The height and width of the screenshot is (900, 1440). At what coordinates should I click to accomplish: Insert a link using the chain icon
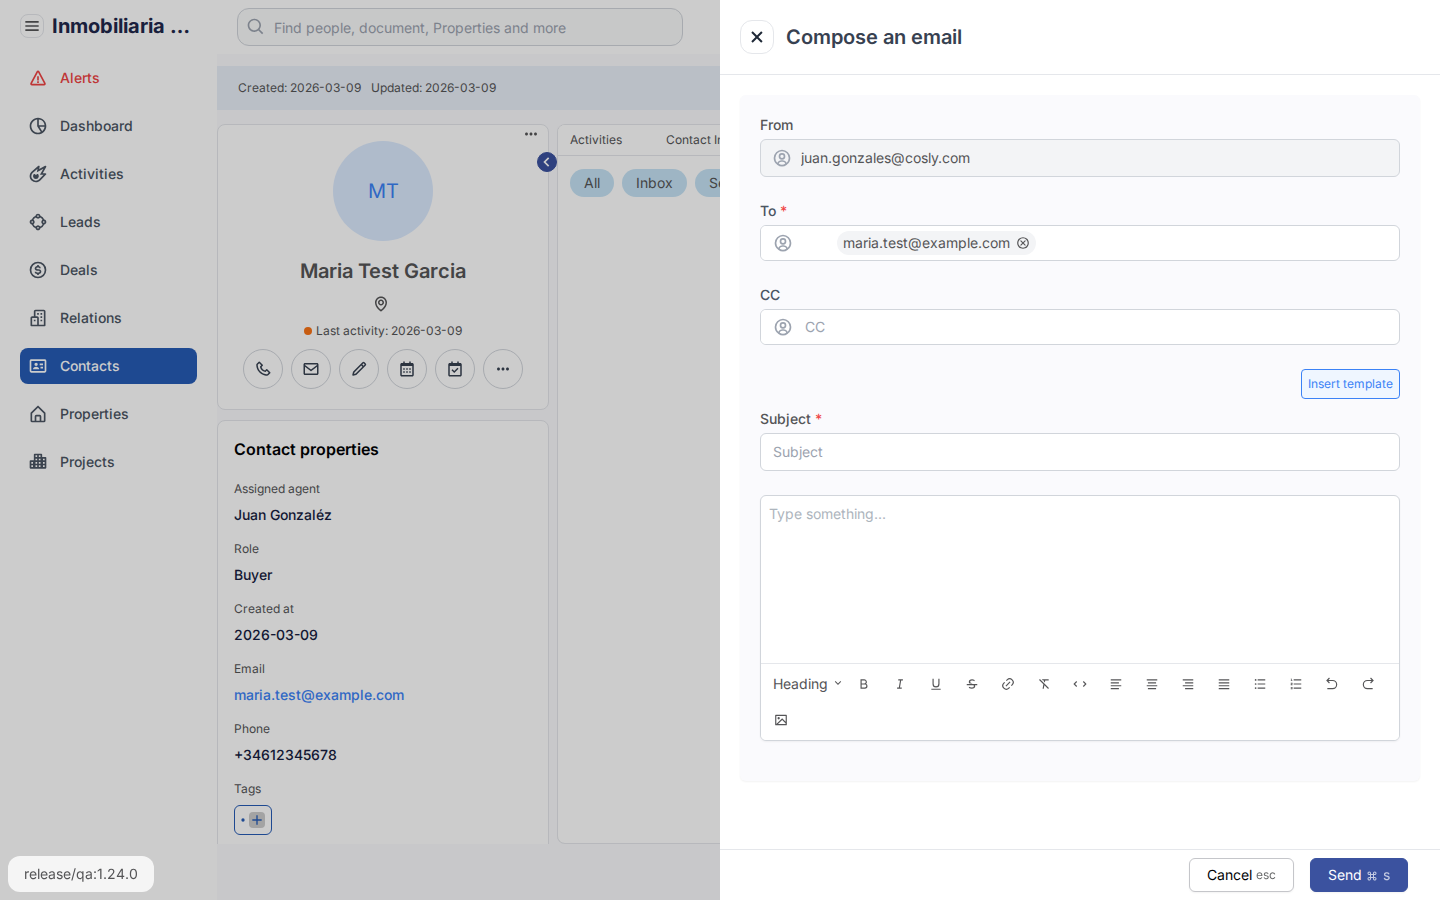pos(1008,684)
